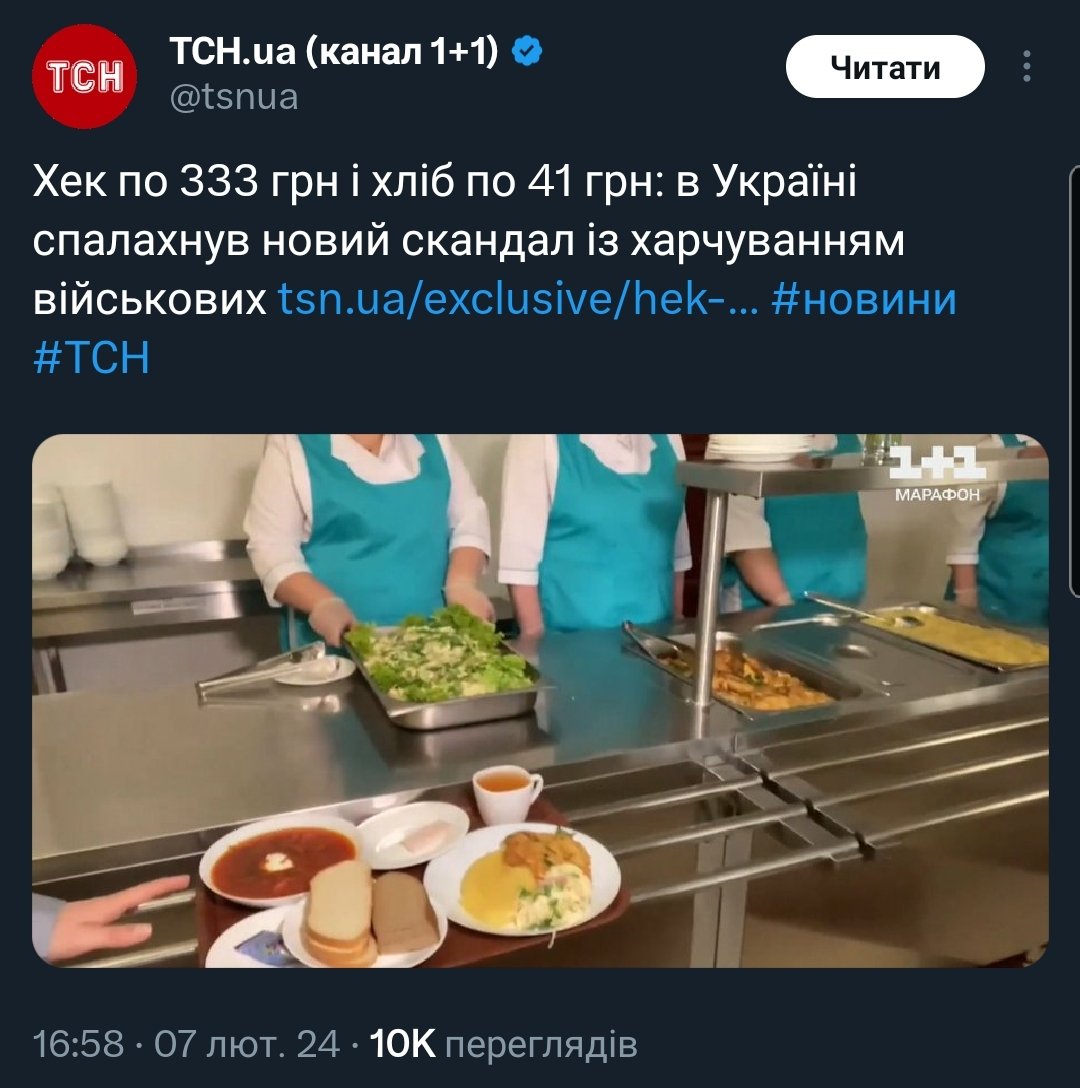Click the blue verified badge

[x=527, y=51]
